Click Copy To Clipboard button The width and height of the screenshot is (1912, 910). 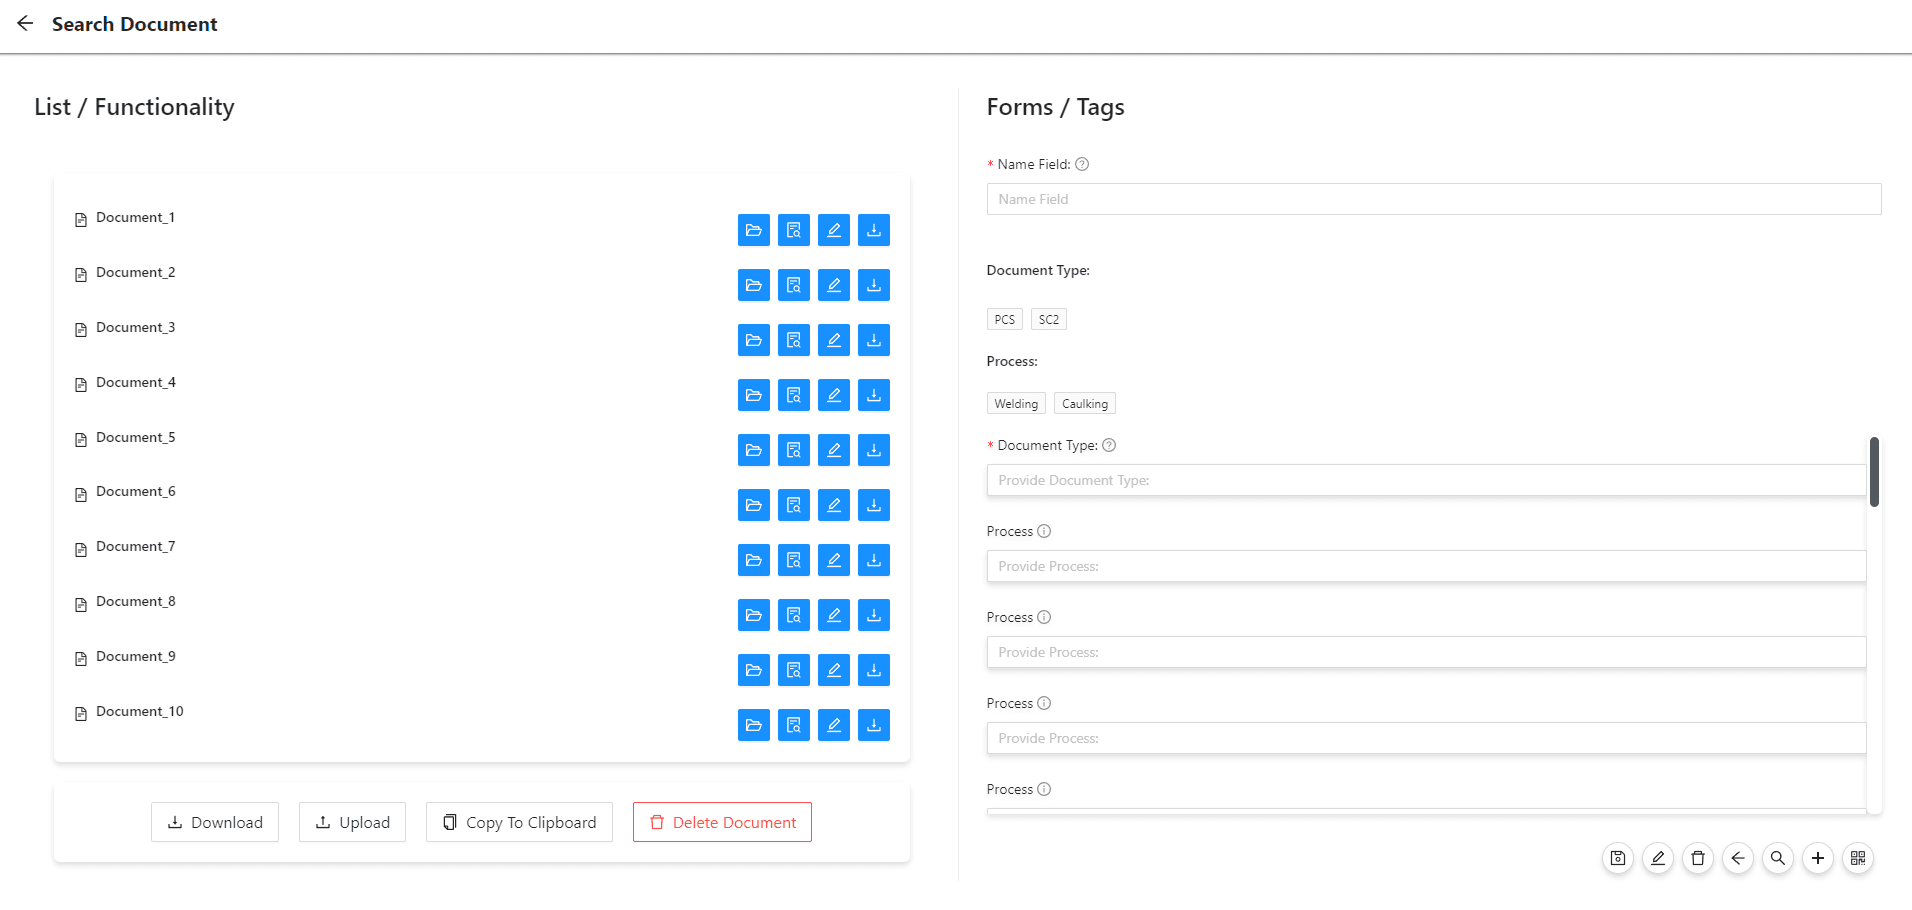519,822
